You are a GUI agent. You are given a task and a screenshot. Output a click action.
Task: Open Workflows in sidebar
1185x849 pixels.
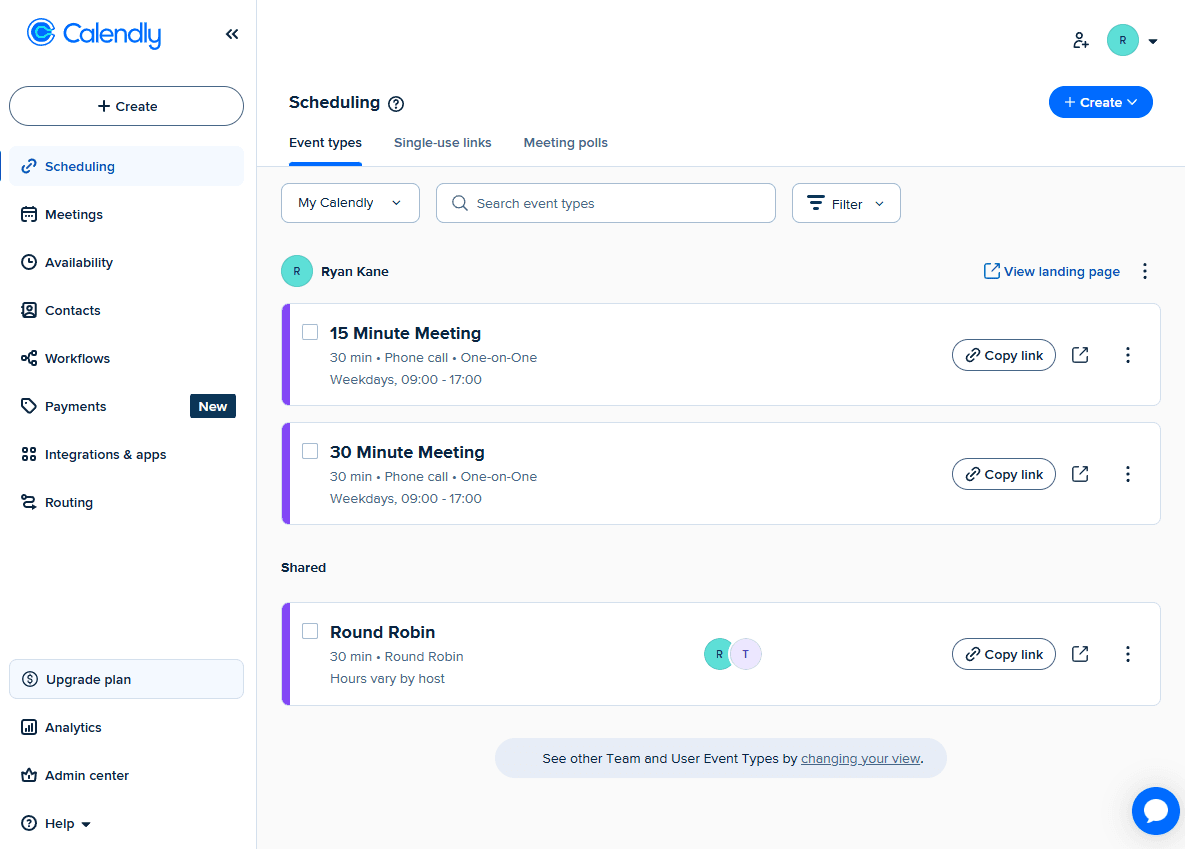point(126,358)
